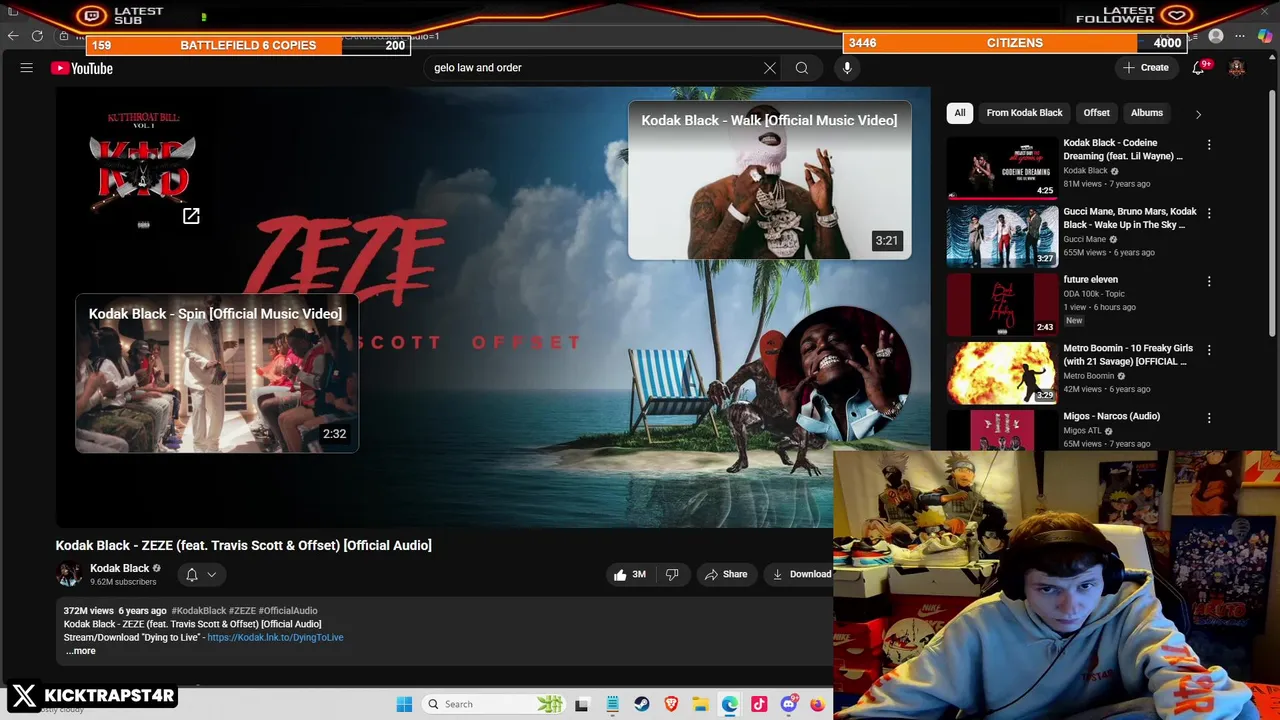Switch to Microsoft Edge in the taskbar

pyautogui.click(x=730, y=704)
